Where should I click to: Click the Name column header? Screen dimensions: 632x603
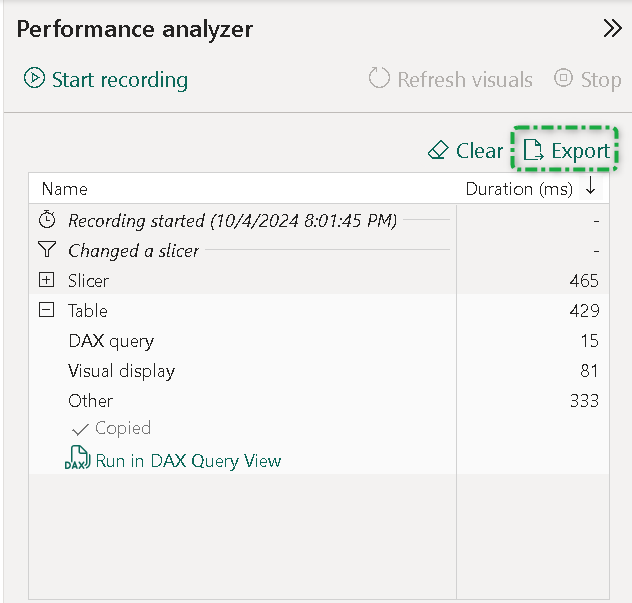point(65,189)
